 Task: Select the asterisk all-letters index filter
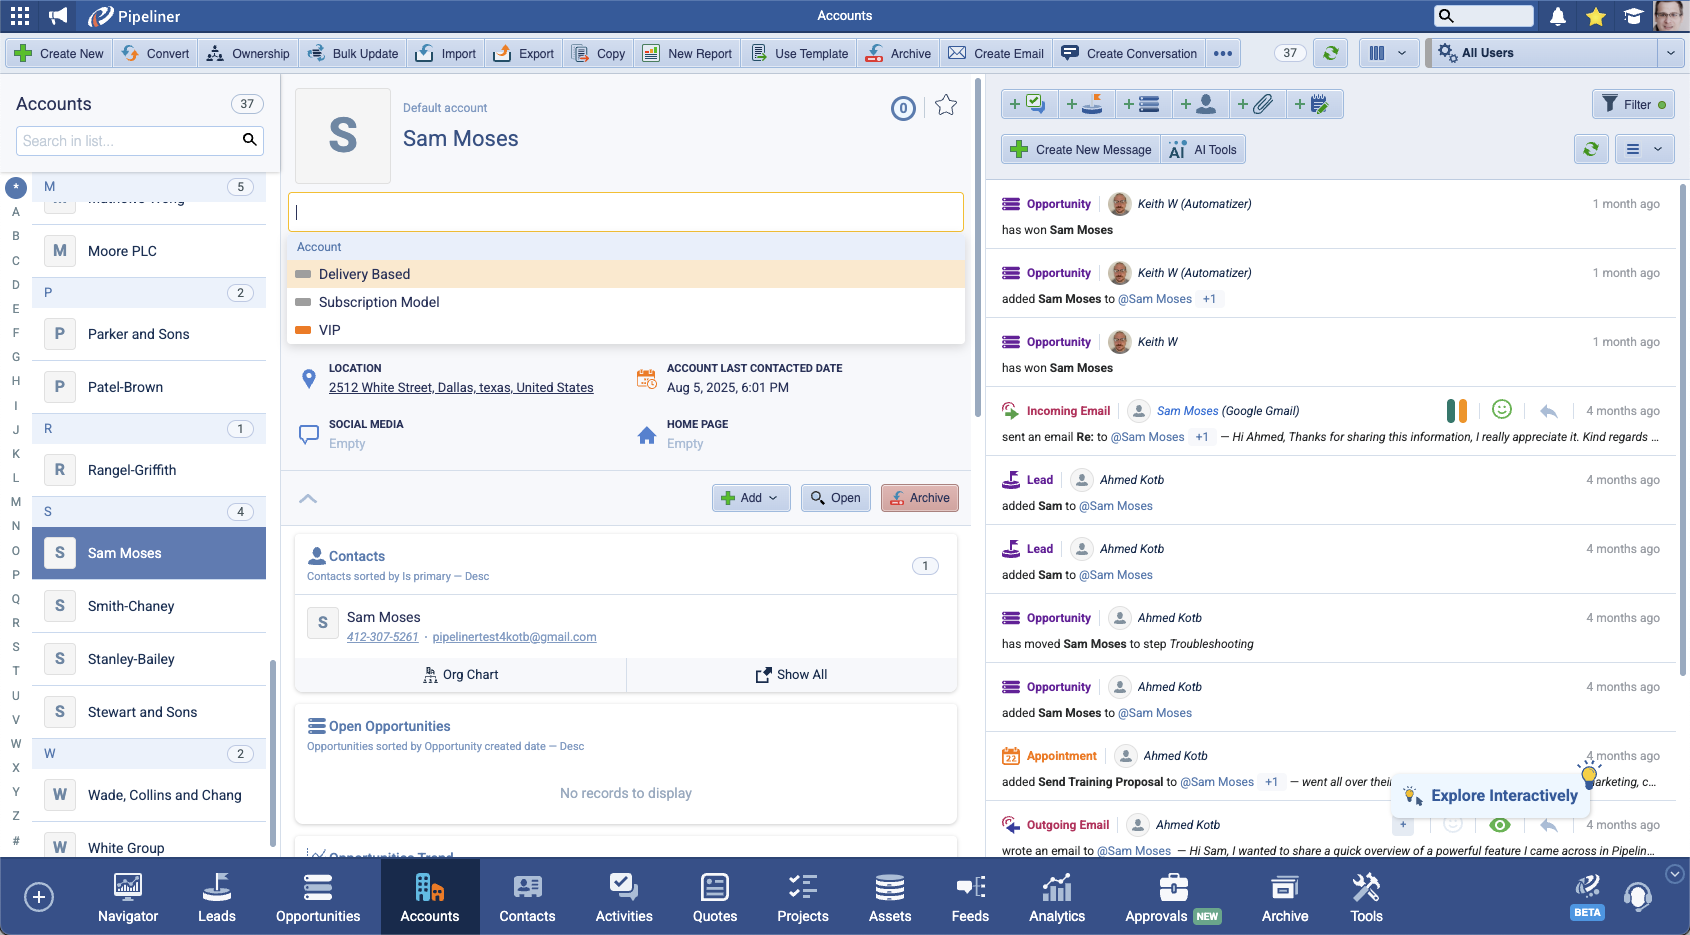tap(16, 187)
